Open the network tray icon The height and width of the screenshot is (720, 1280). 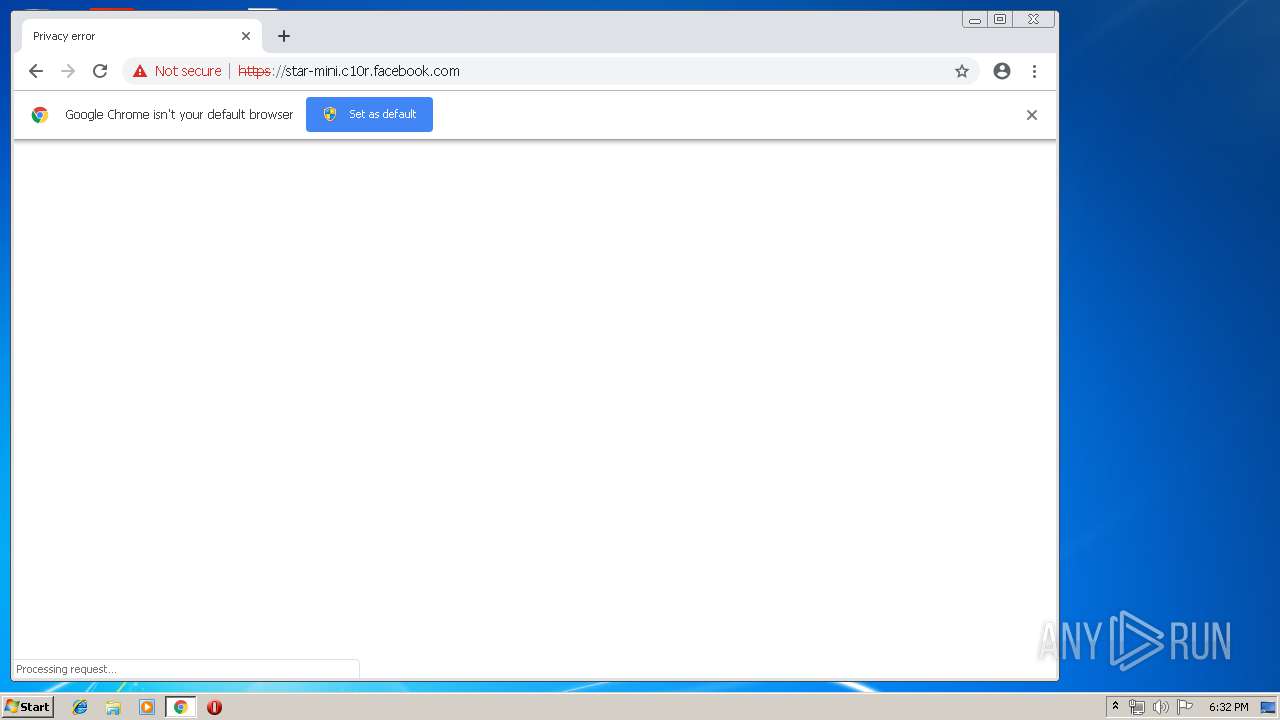[x=1137, y=707]
